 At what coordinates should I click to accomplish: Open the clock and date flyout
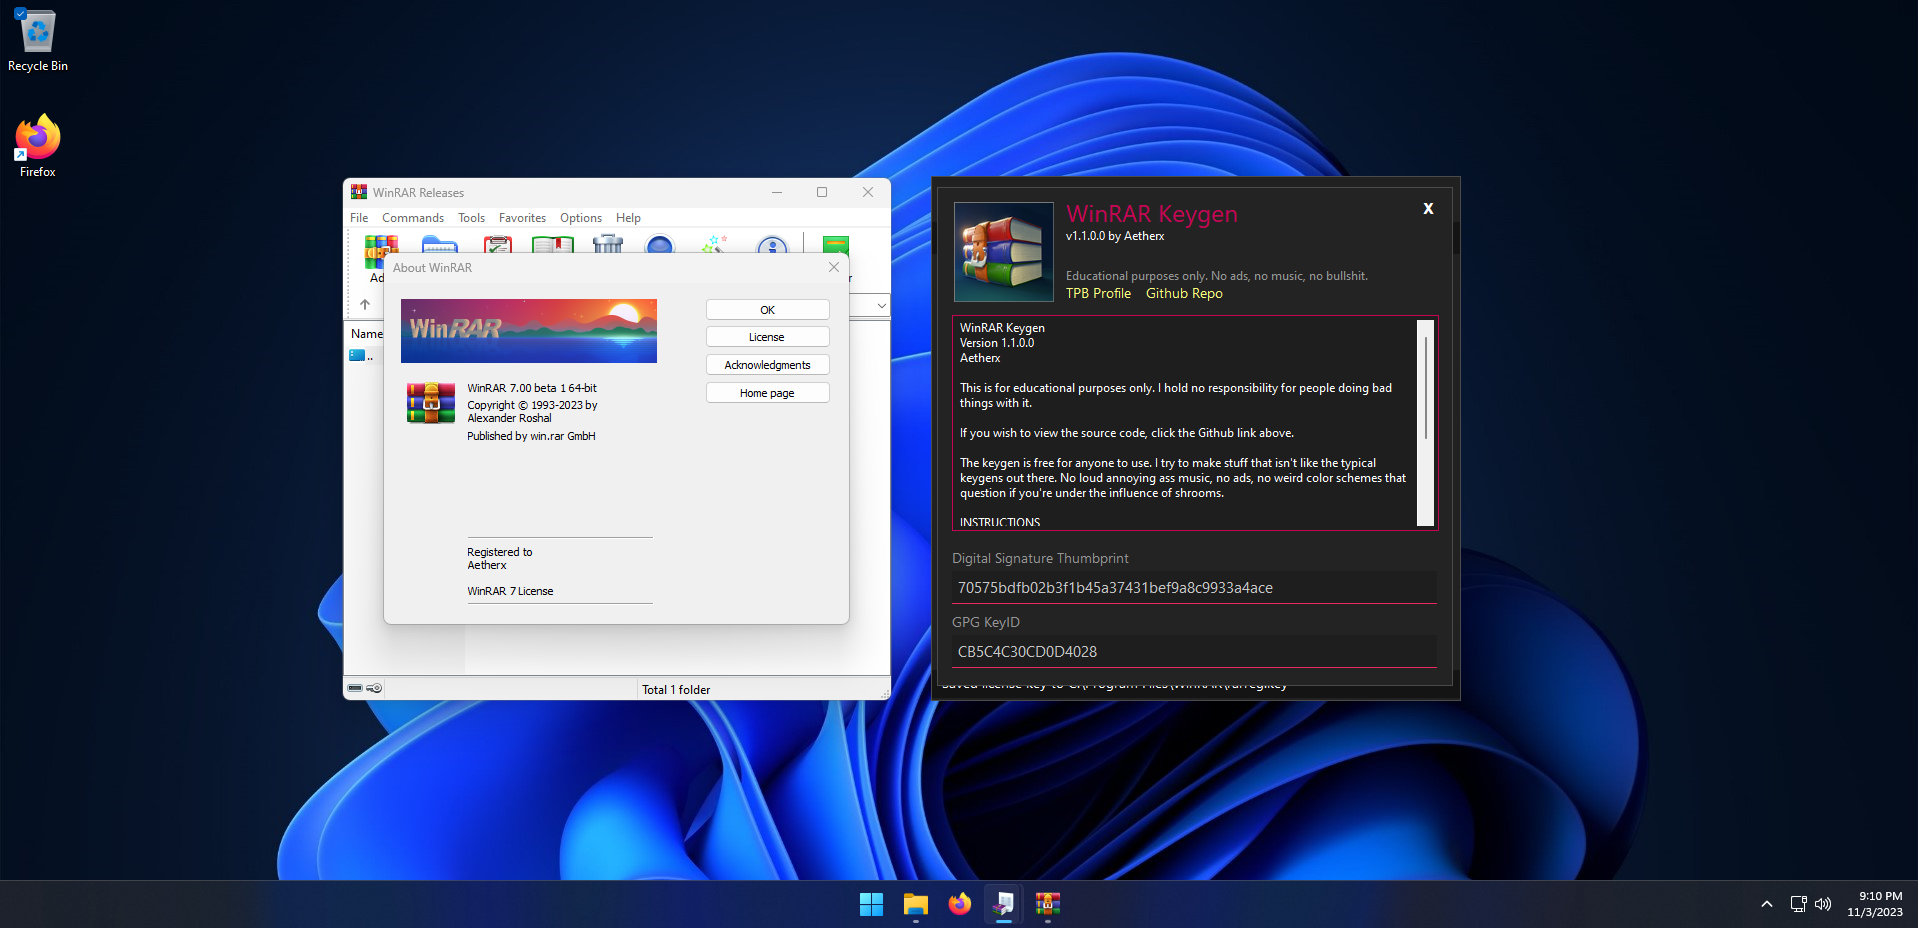pyautogui.click(x=1876, y=904)
